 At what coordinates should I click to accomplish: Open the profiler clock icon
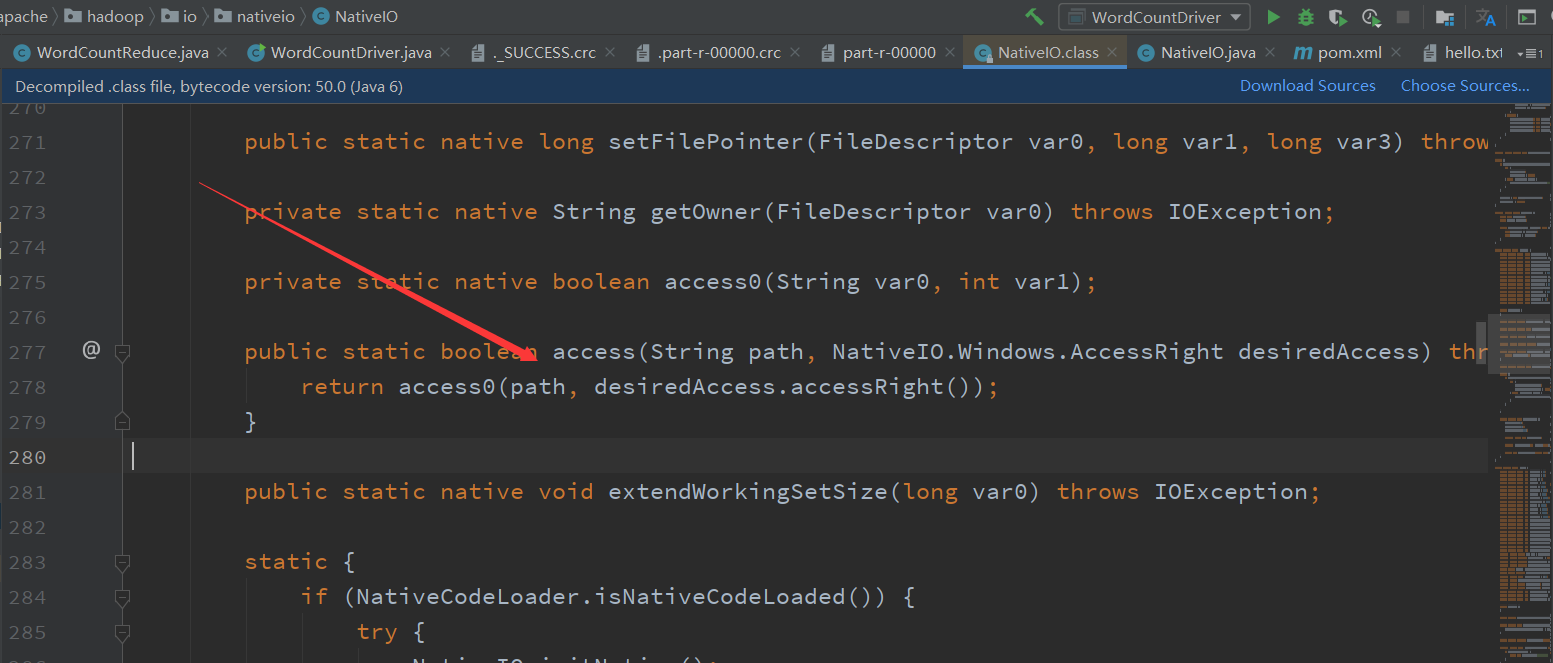pyautogui.click(x=1371, y=17)
